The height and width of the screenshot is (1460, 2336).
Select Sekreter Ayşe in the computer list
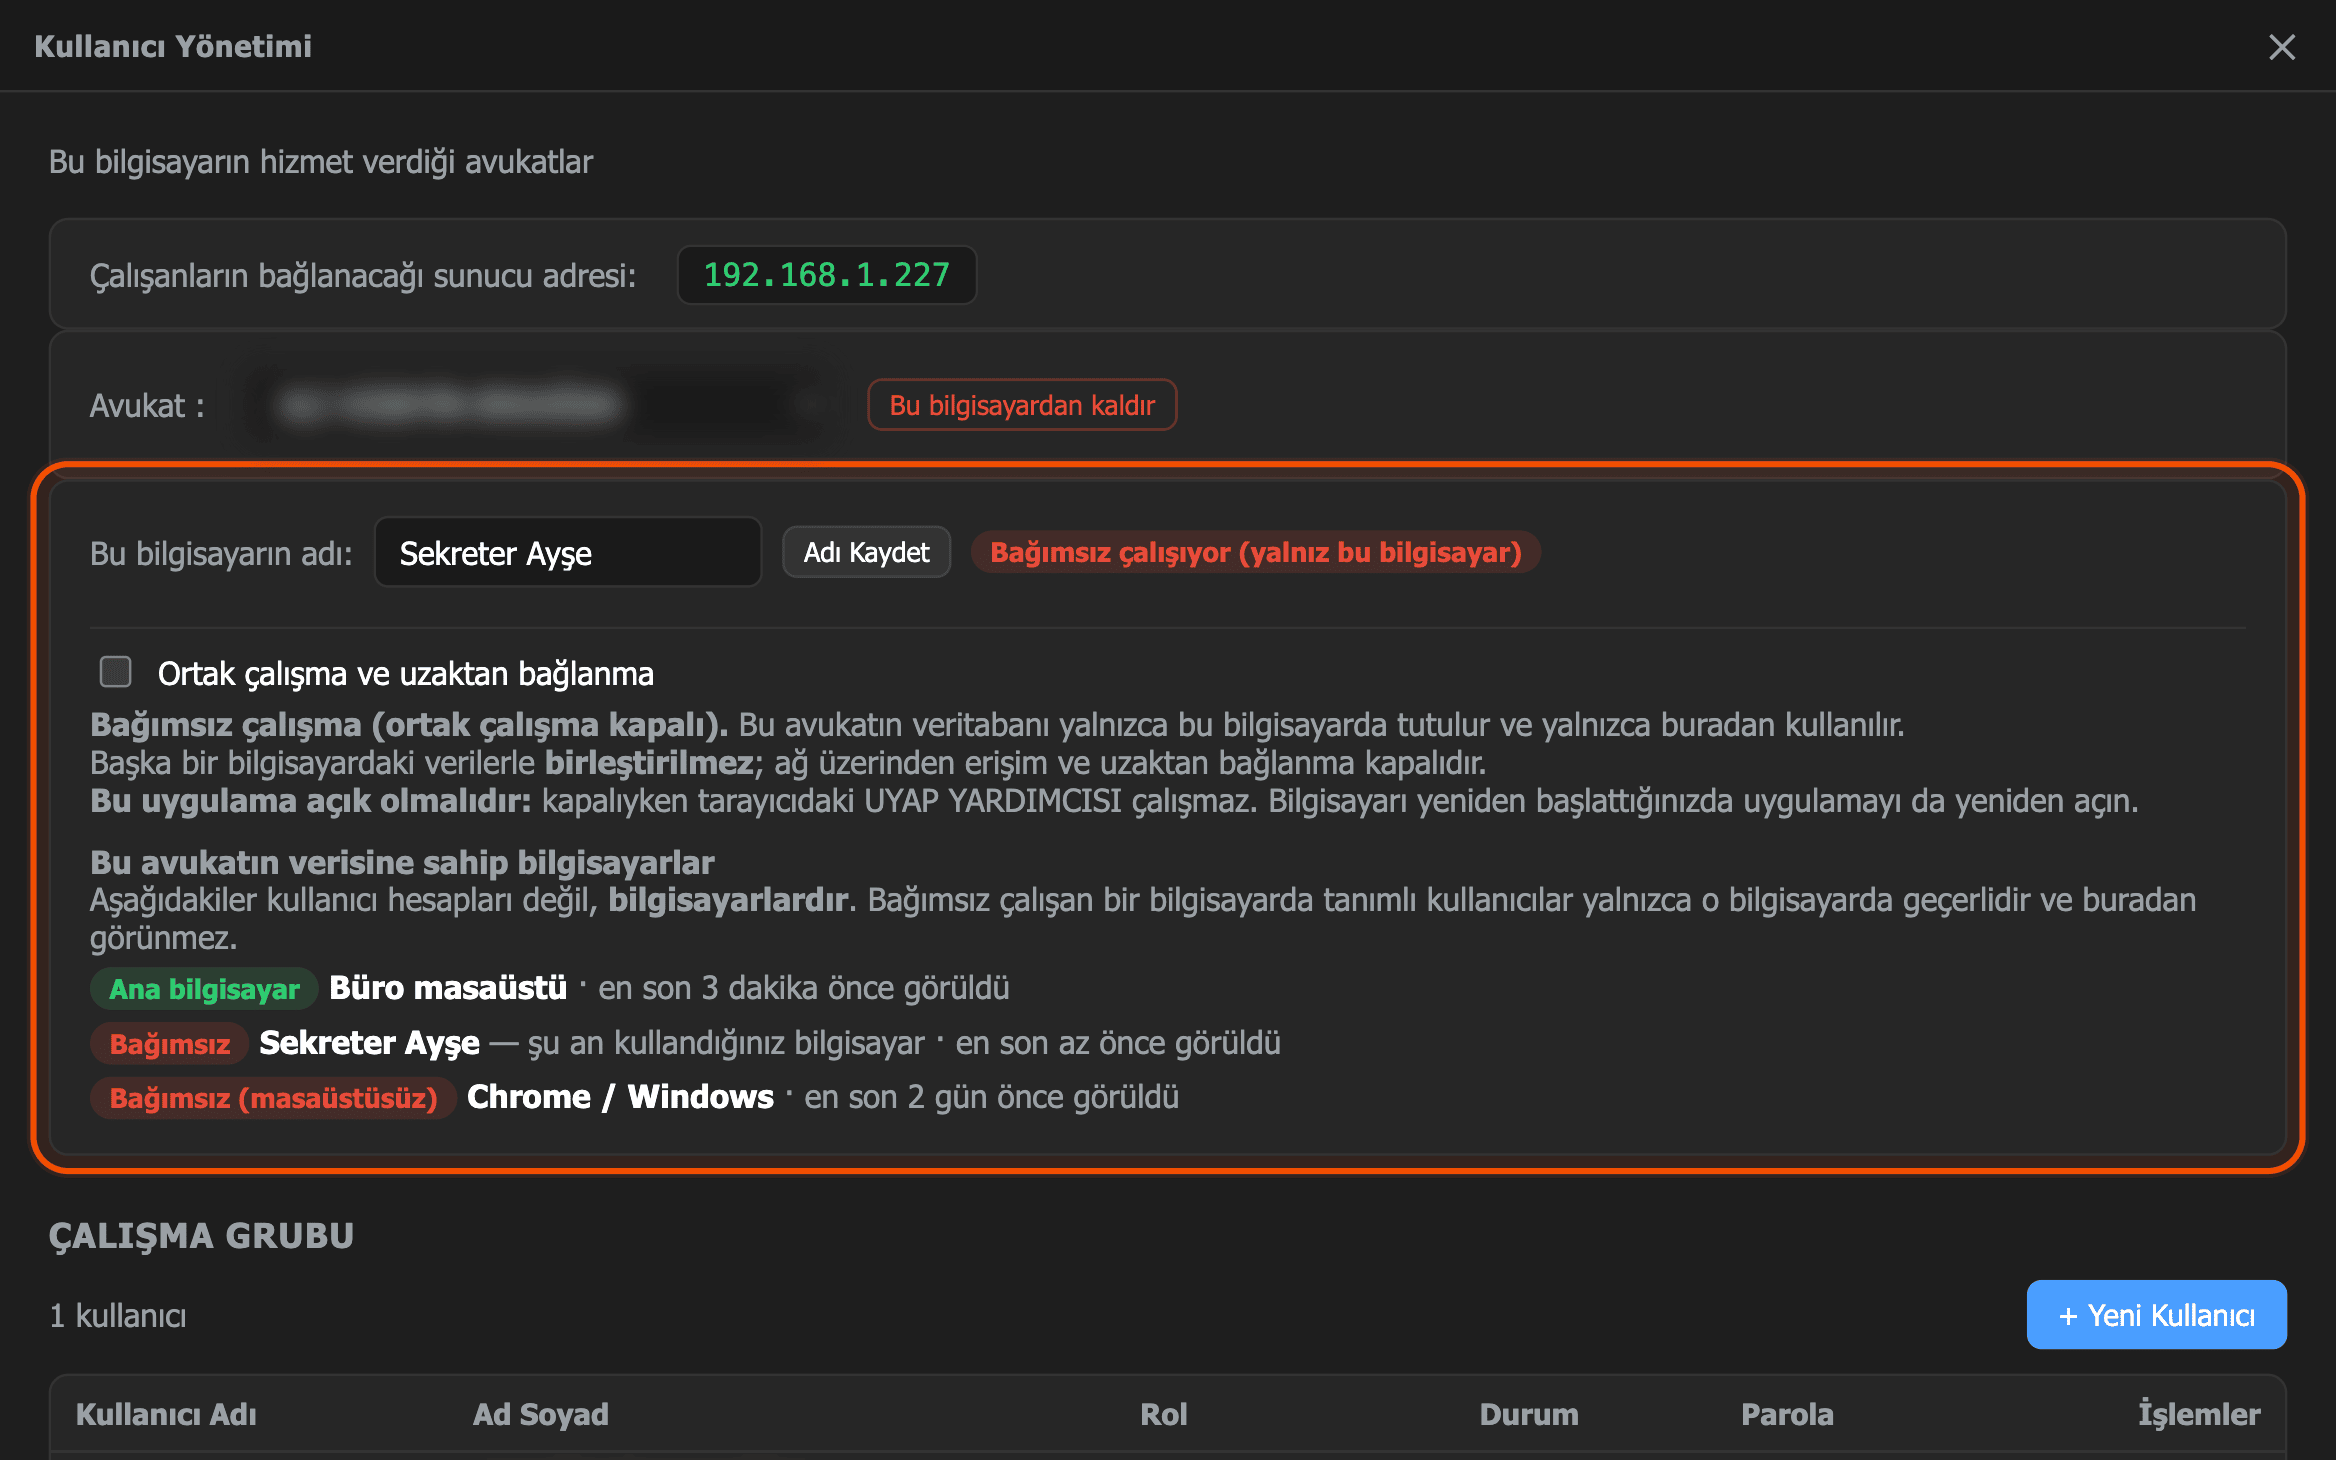point(369,1043)
